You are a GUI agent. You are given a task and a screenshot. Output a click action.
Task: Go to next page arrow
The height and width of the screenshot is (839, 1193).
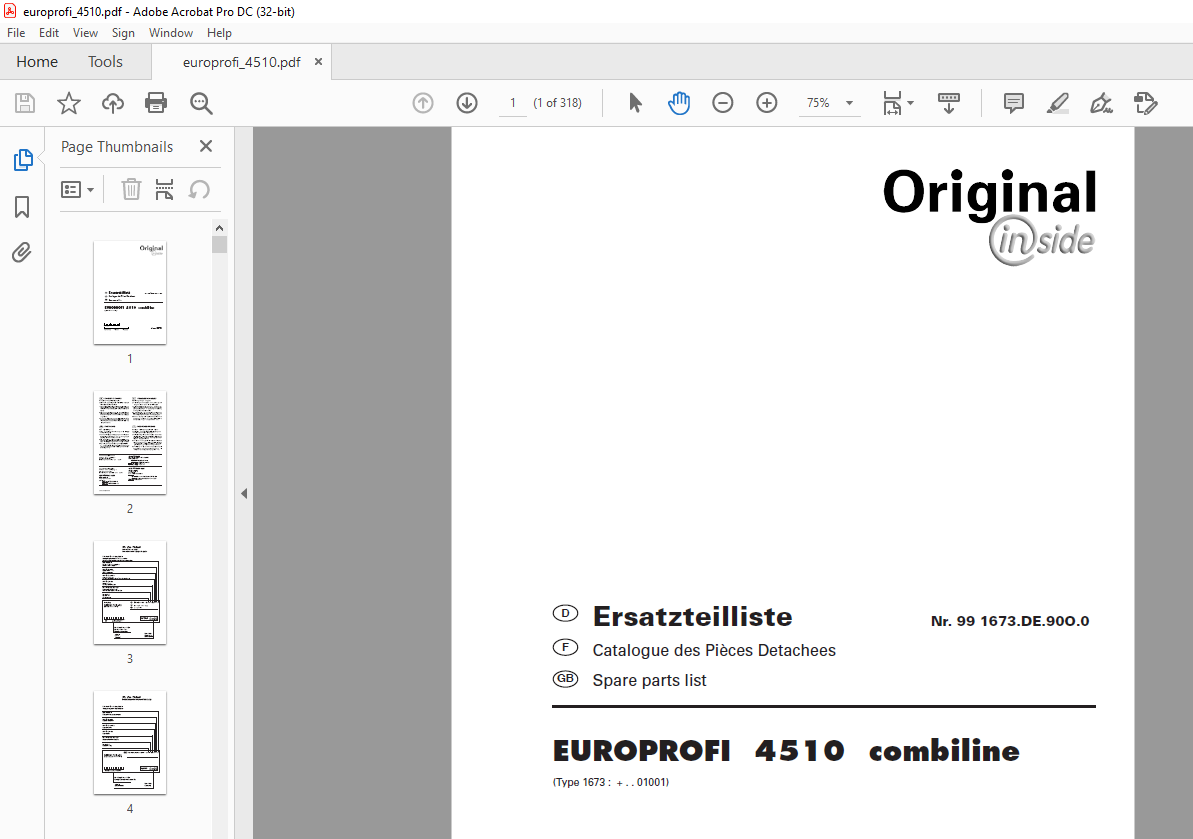[467, 103]
